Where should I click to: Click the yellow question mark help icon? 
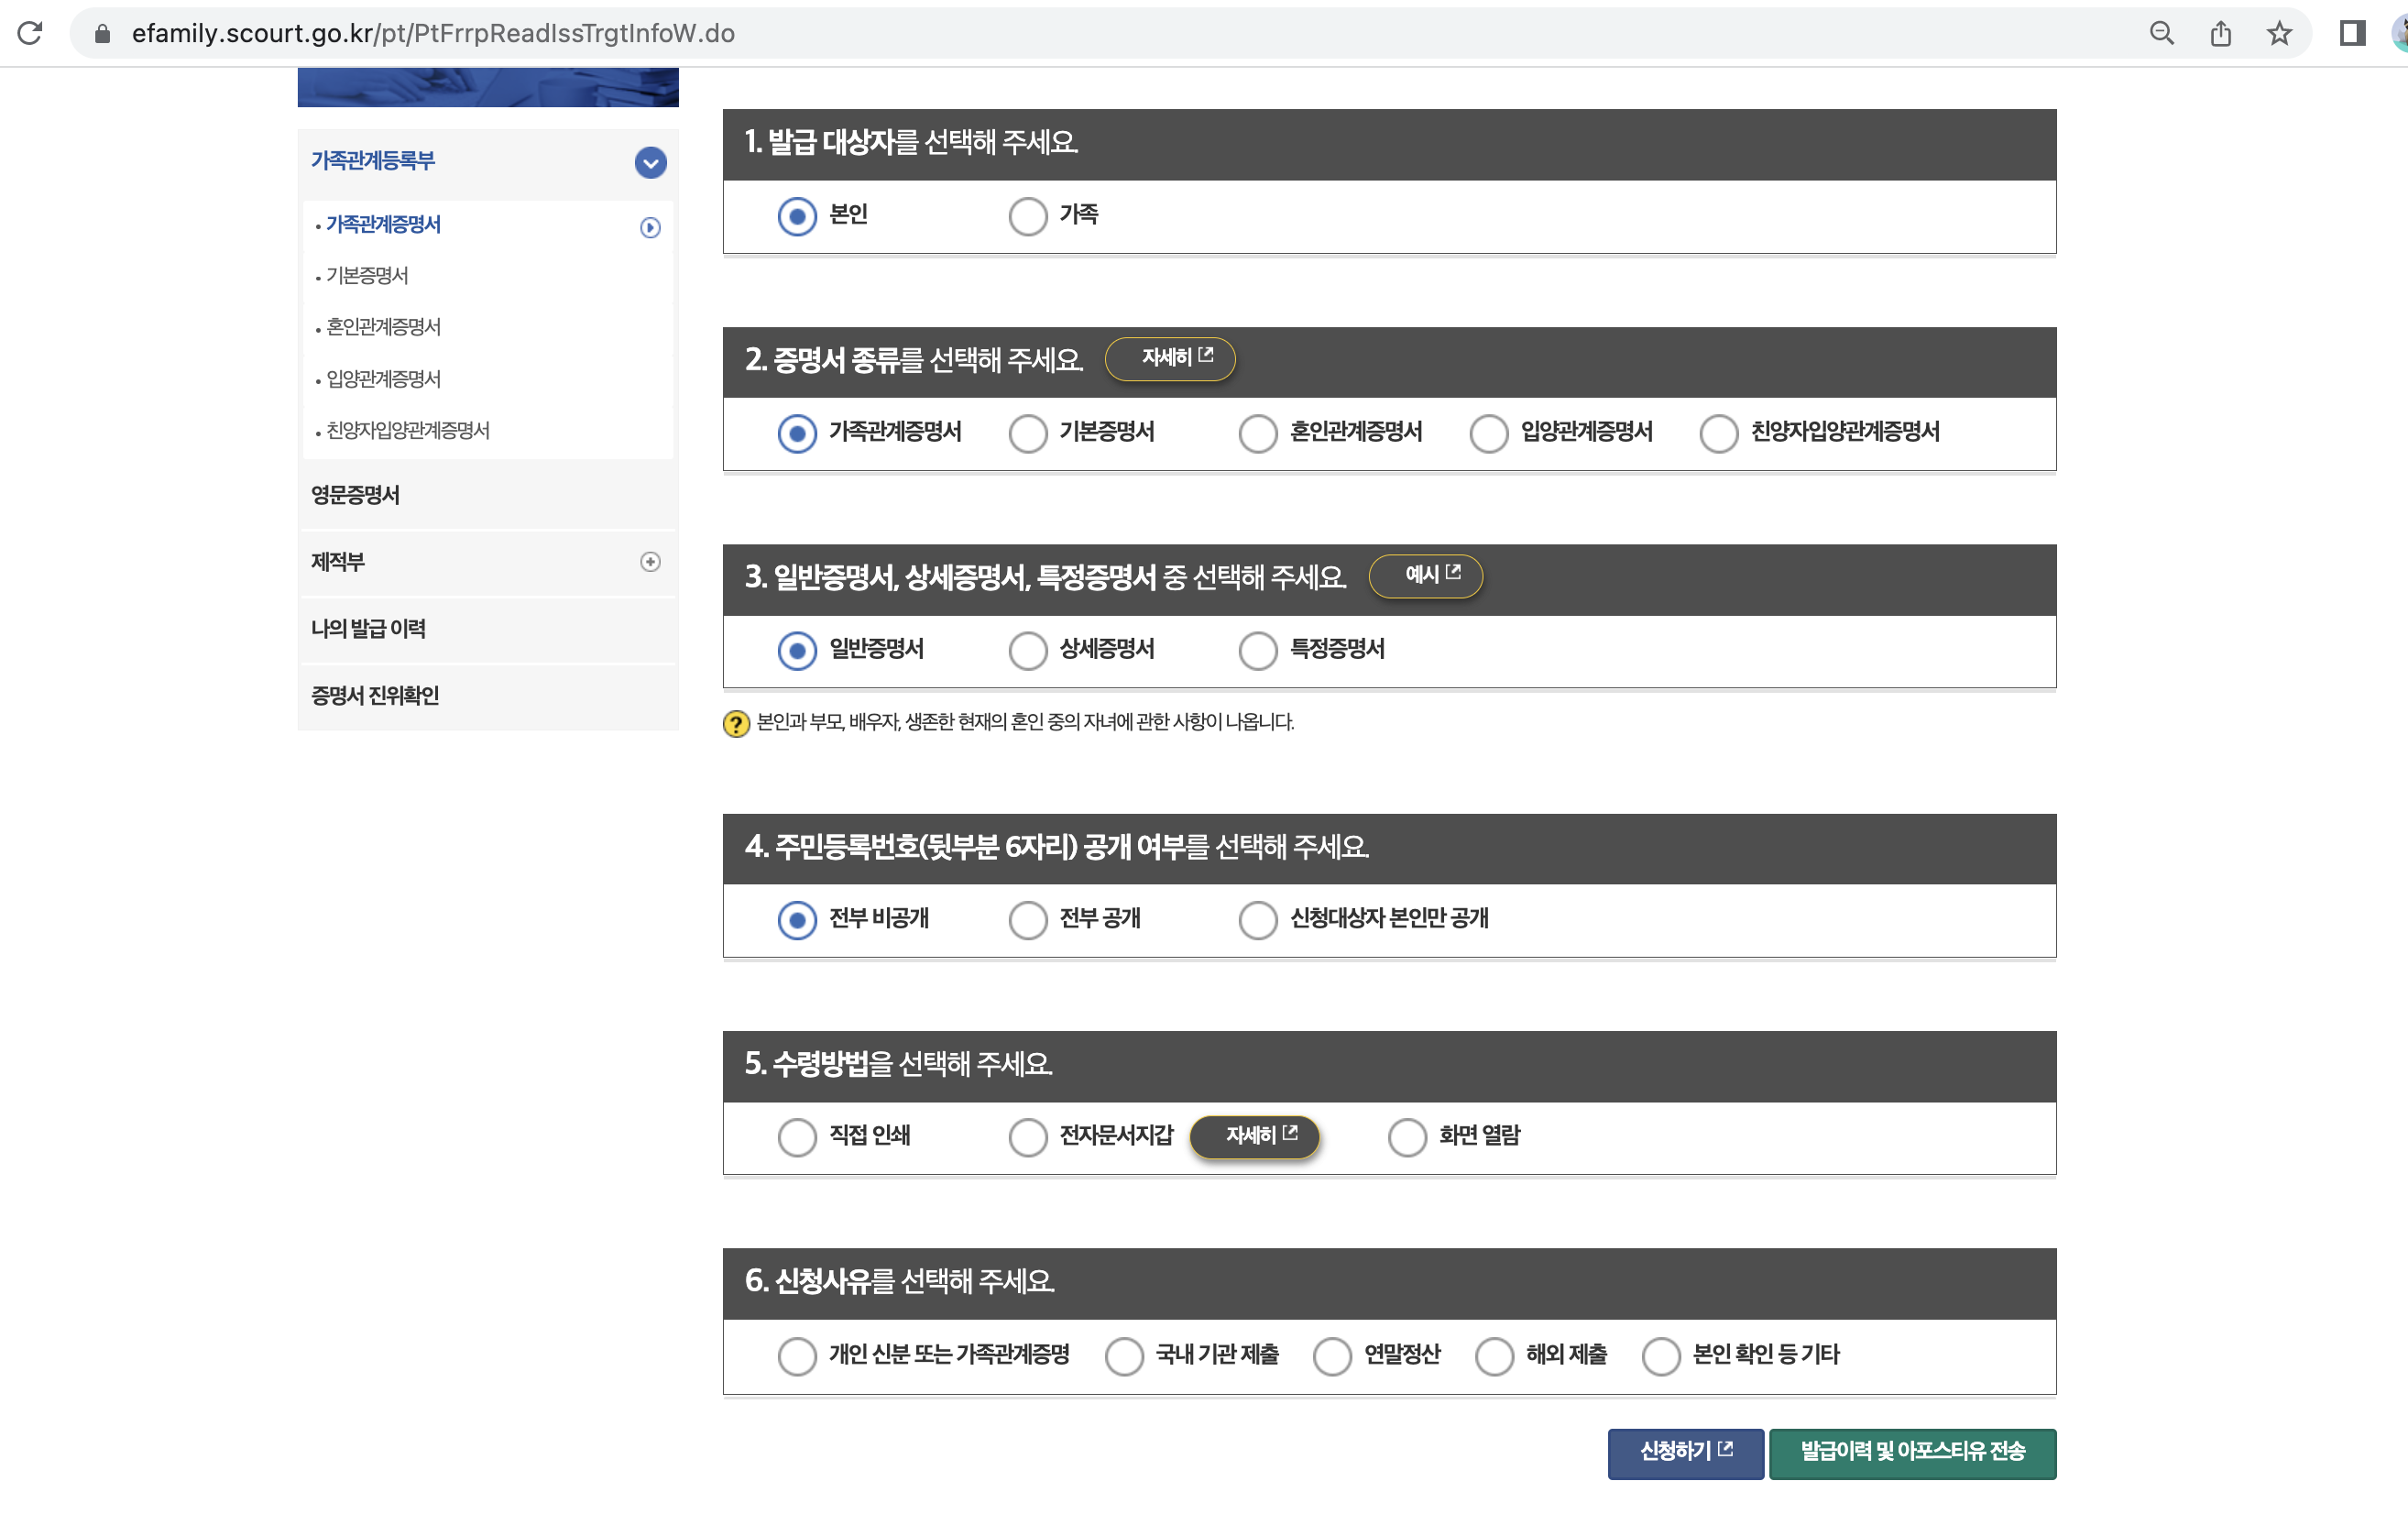(736, 723)
